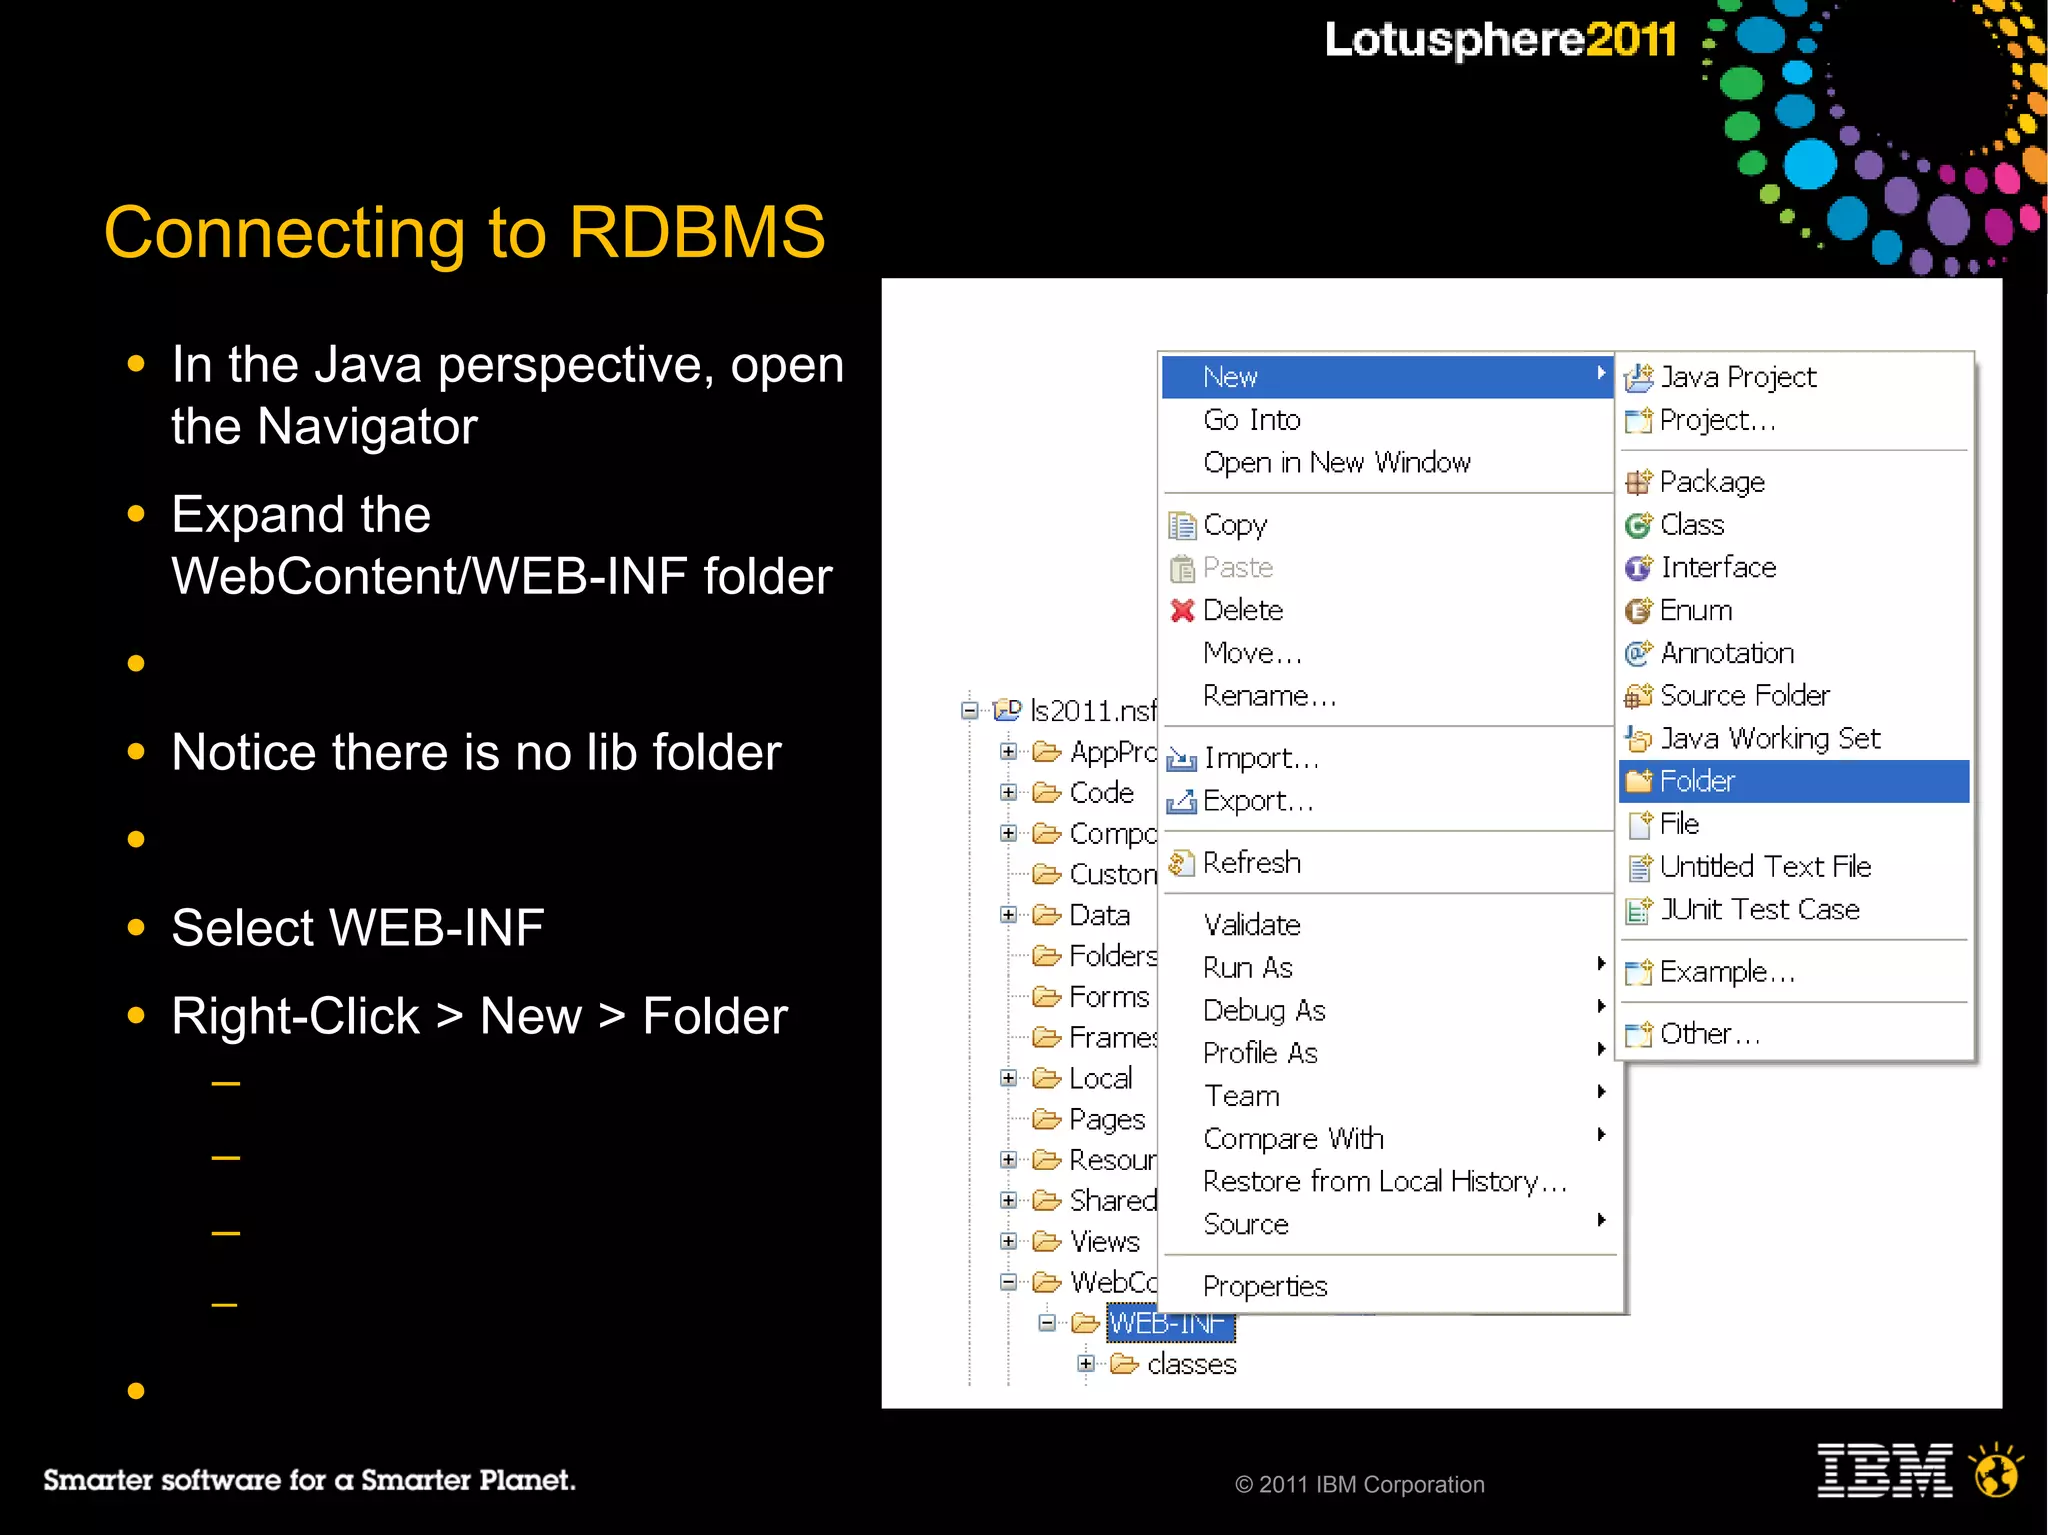The width and height of the screenshot is (2048, 1535).
Task: Expand the Code folder node
Action: [x=1008, y=792]
